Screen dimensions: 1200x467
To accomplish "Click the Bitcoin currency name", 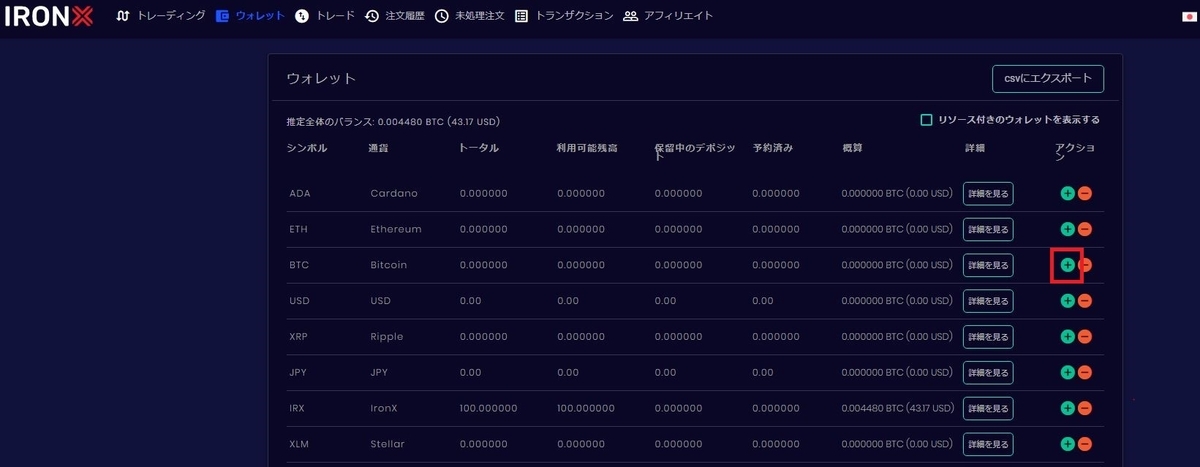I will [x=389, y=265].
